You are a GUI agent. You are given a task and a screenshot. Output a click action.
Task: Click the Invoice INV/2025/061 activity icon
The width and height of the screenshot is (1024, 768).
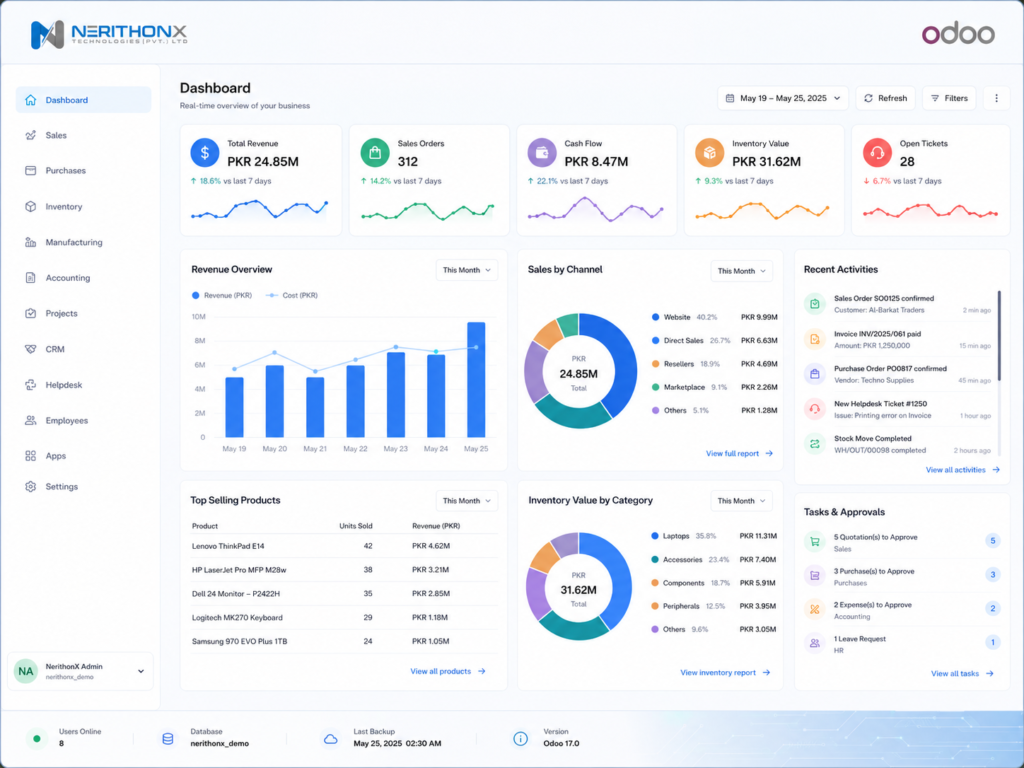click(x=814, y=339)
